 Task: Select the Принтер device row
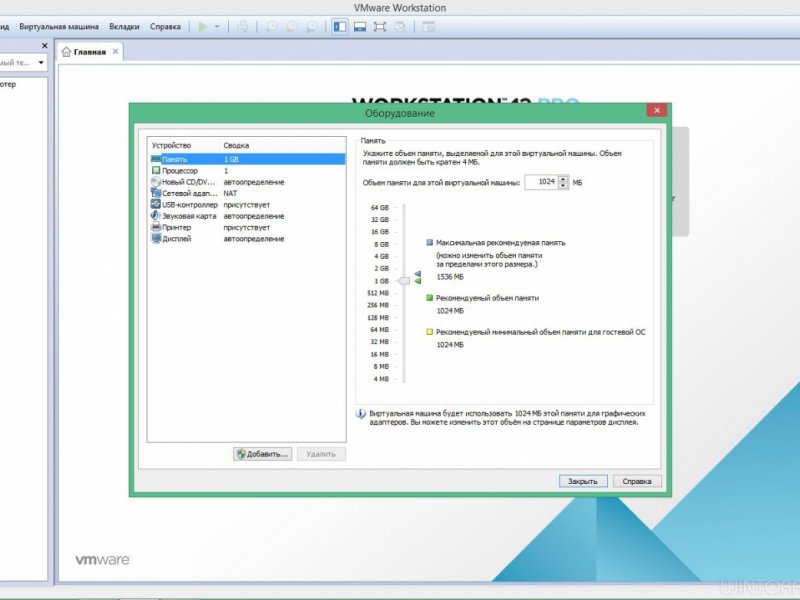click(x=247, y=228)
